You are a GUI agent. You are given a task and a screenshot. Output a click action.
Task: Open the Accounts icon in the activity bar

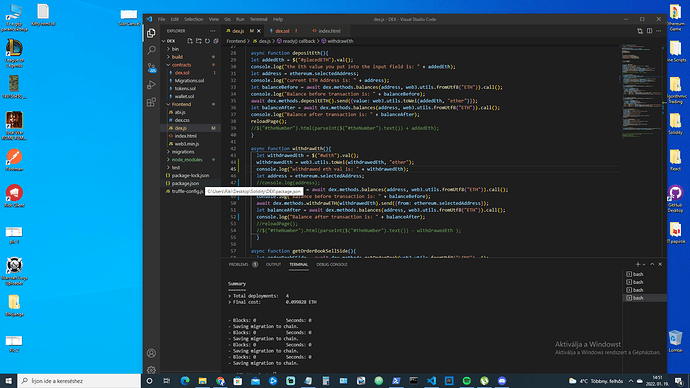pos(151,353)
